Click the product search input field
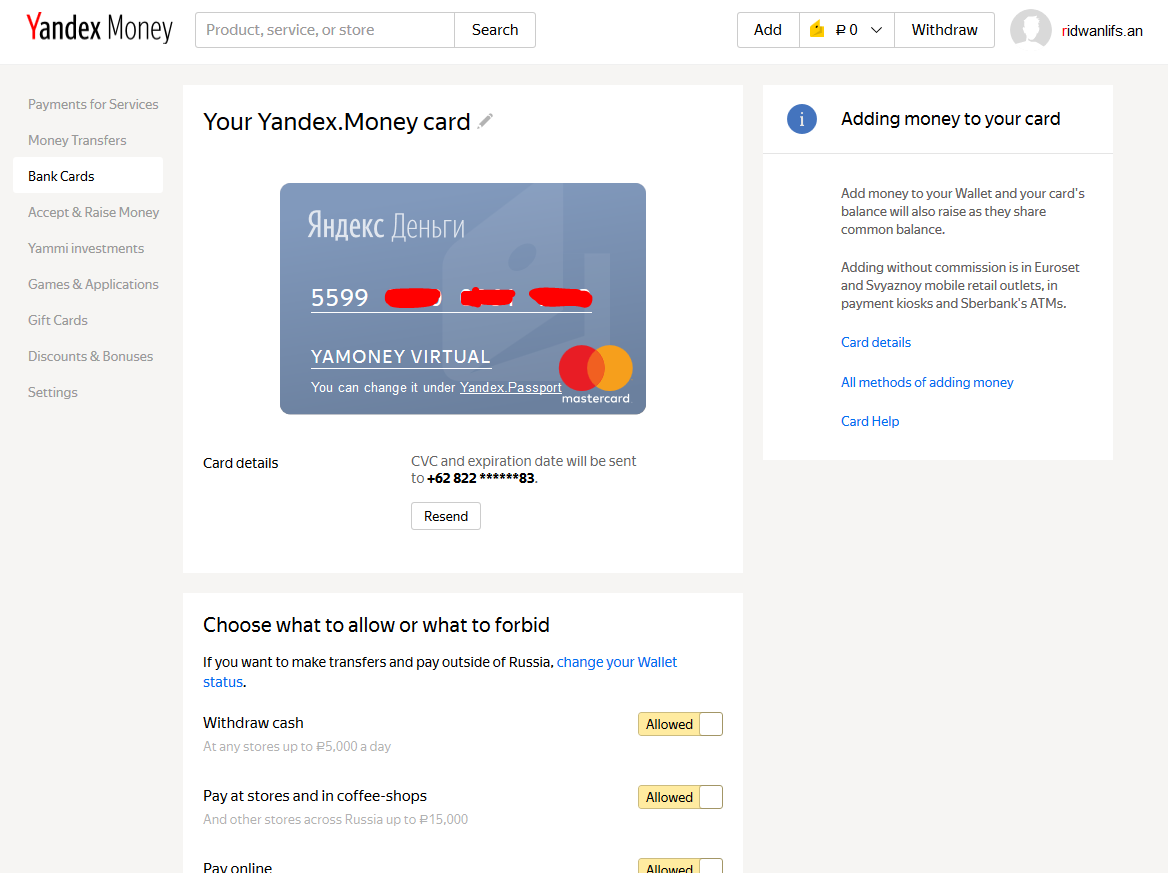Viewport: 1168px width, 873px height. tap(325, 30)
